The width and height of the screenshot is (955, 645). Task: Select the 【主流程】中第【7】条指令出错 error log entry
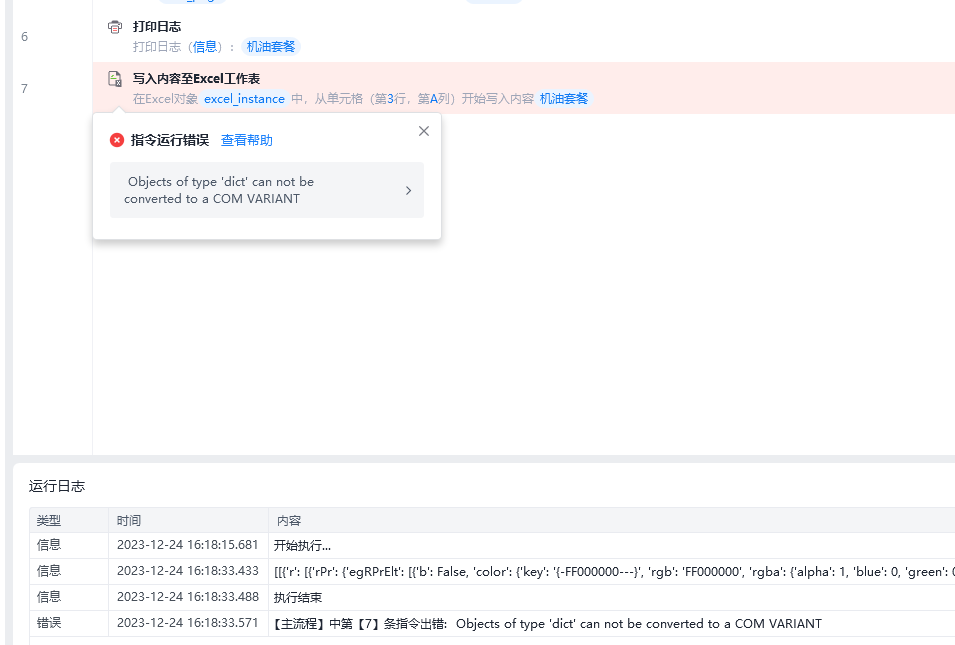pyautogui.click(x=548, y=624)
